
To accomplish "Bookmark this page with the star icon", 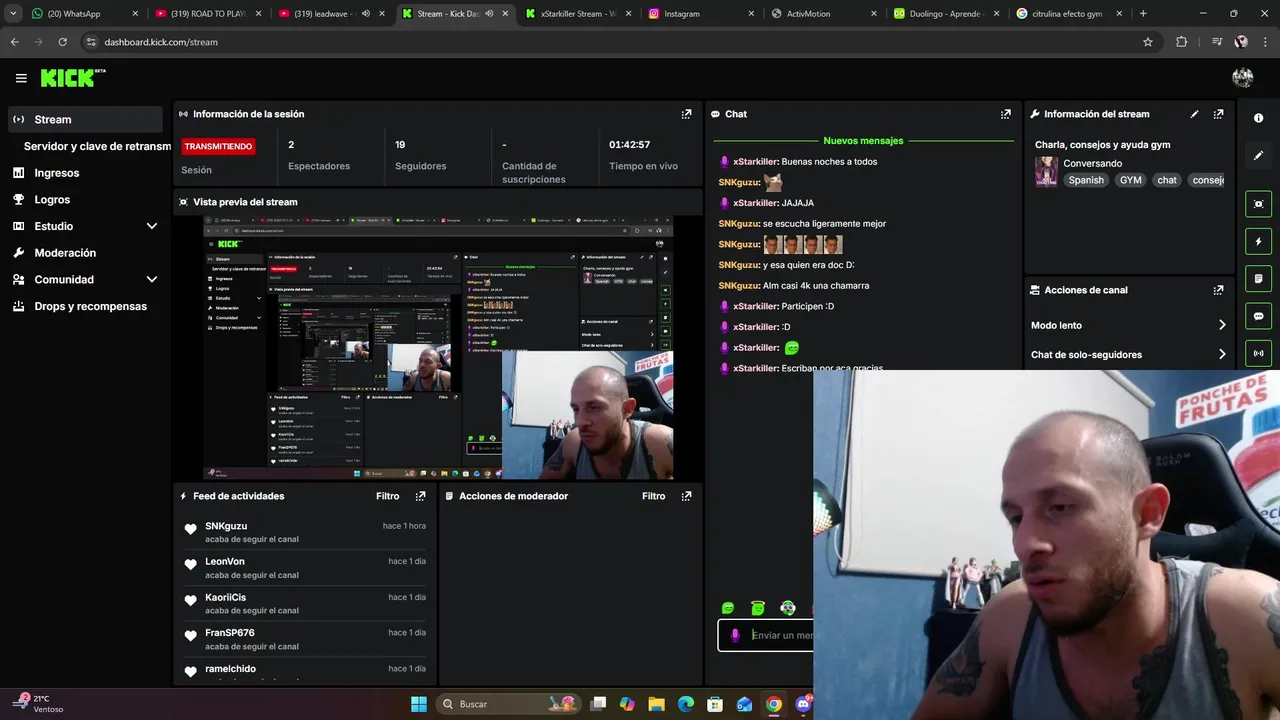I will (1148, 42).
